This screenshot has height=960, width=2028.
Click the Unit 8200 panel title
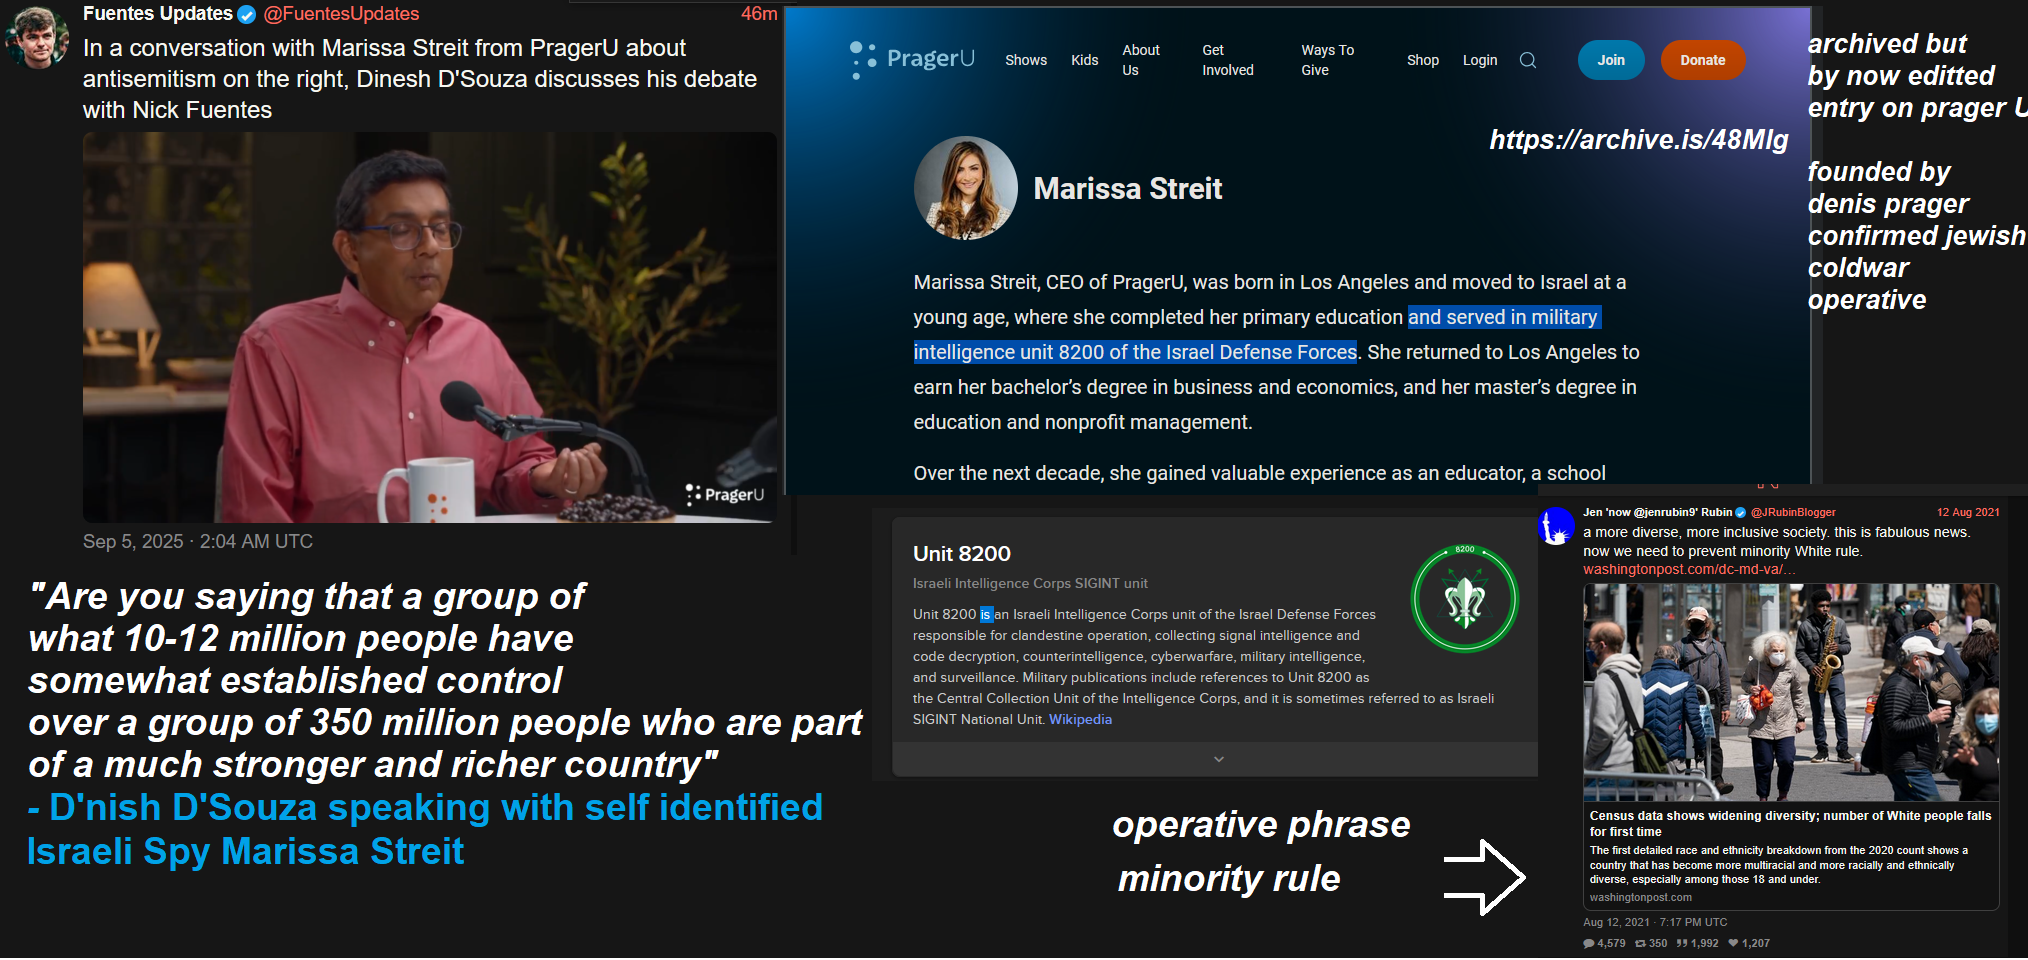pos(962,554)
